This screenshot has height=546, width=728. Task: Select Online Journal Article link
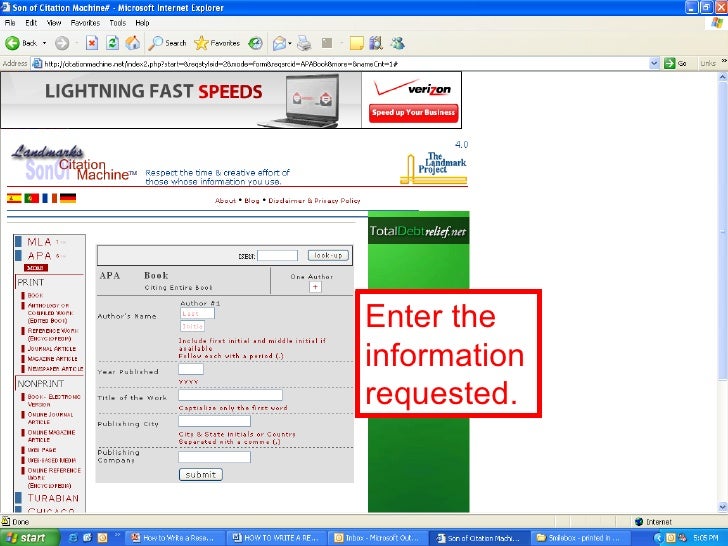pos(50,418)
